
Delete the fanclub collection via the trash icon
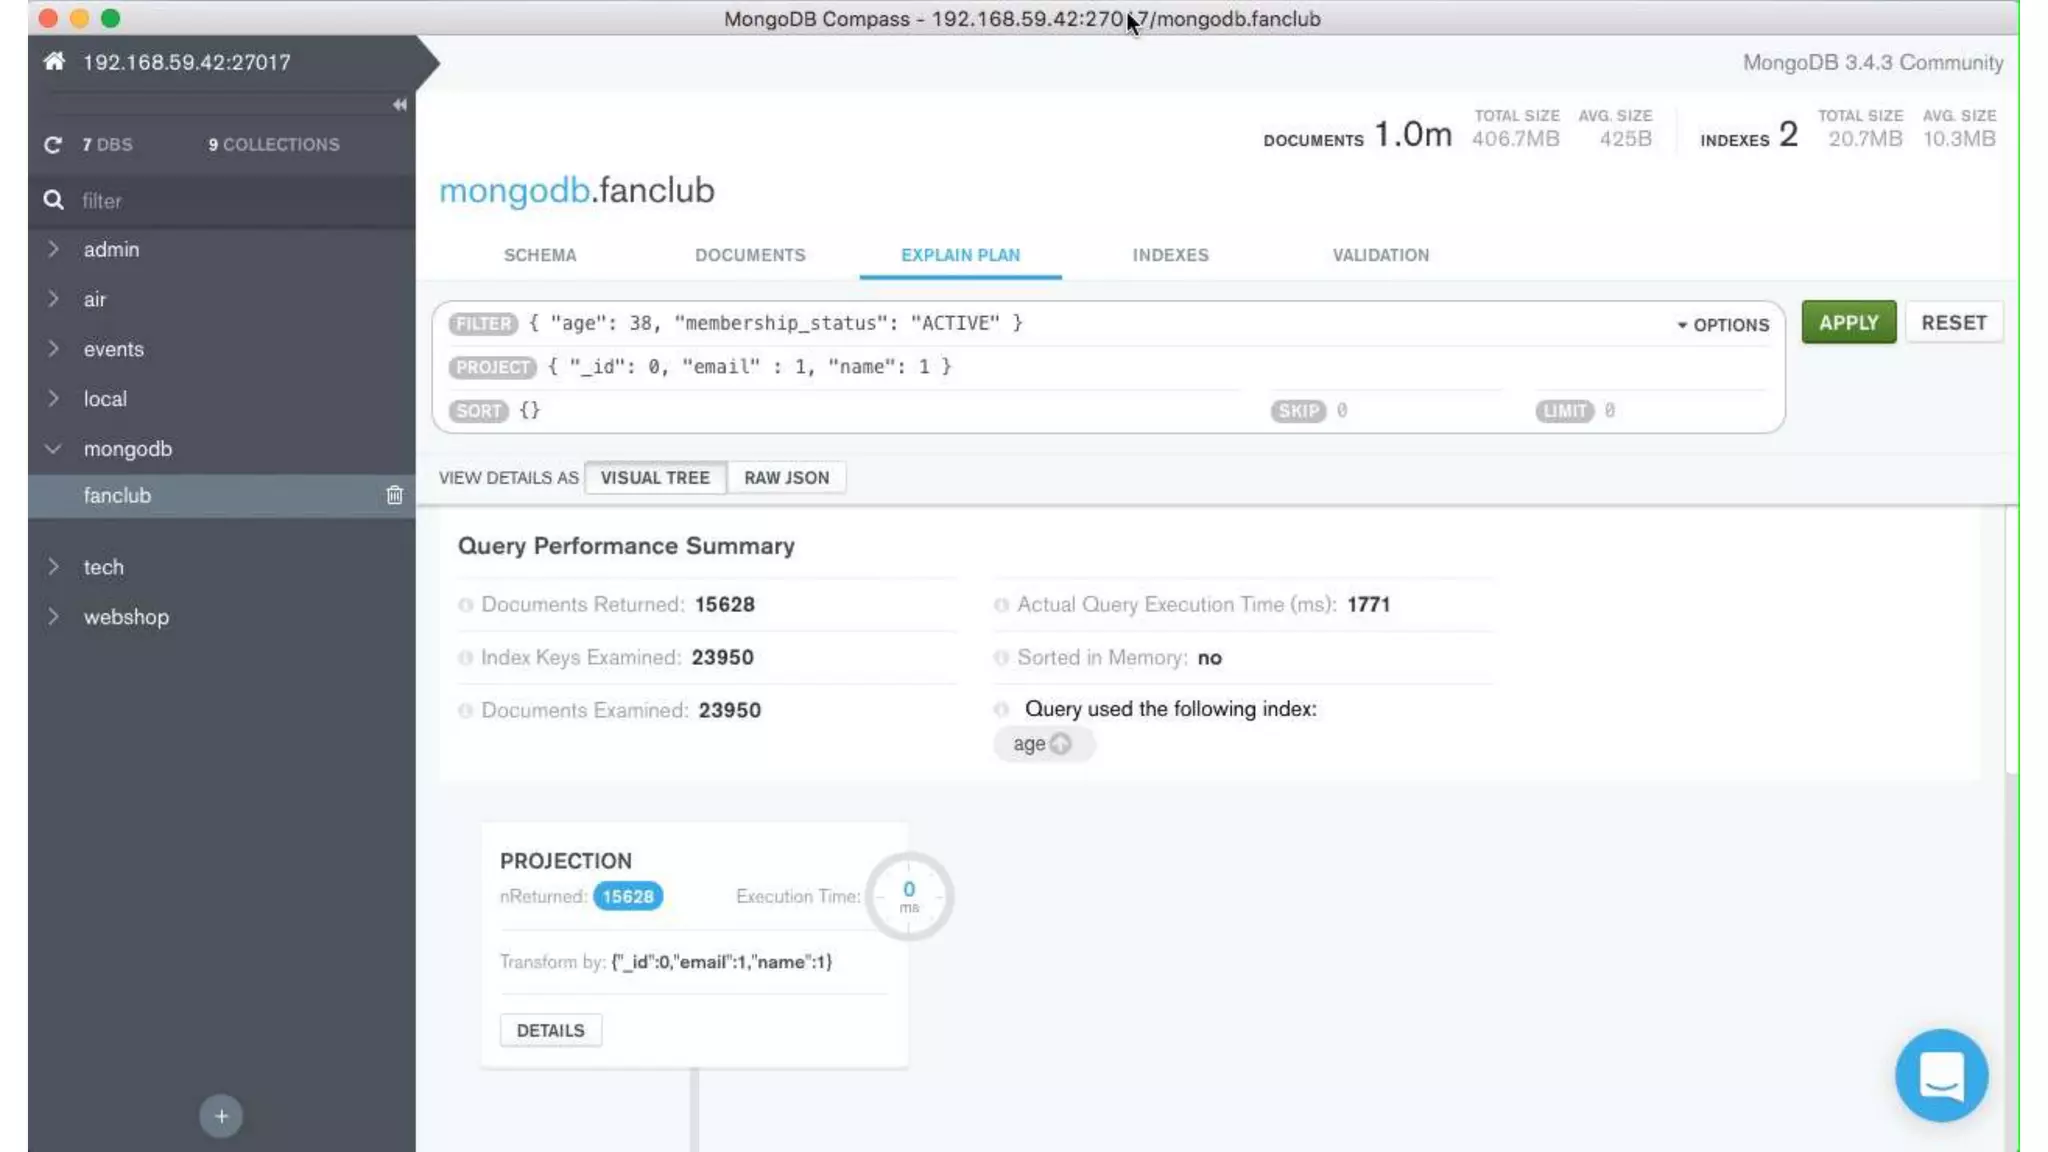point(394,495)
